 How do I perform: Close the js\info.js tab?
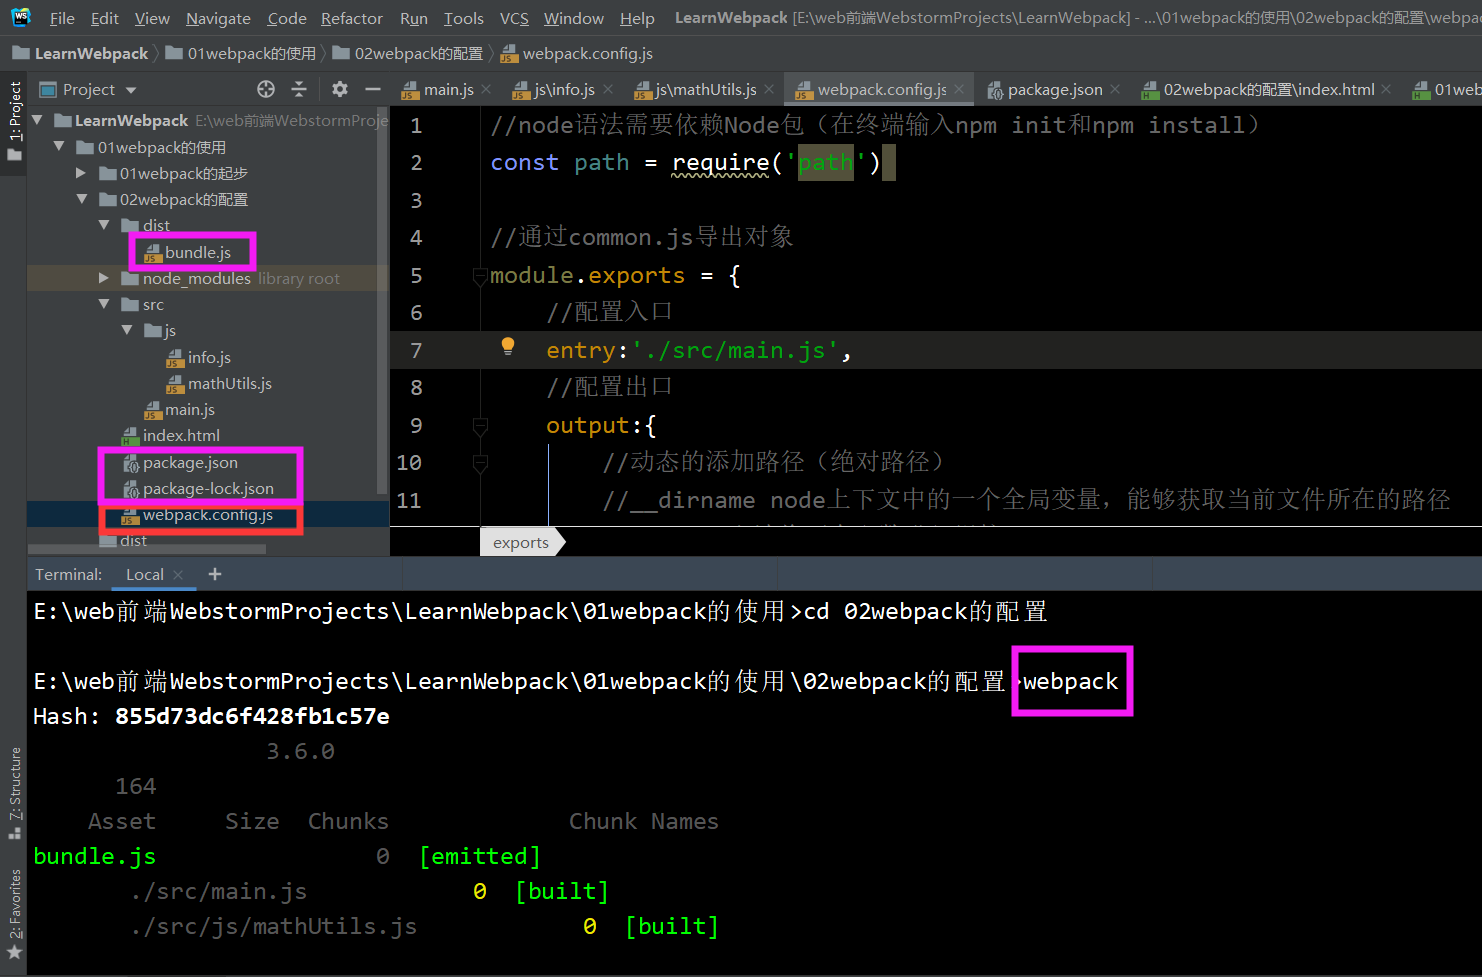click(x=608, y=90)
